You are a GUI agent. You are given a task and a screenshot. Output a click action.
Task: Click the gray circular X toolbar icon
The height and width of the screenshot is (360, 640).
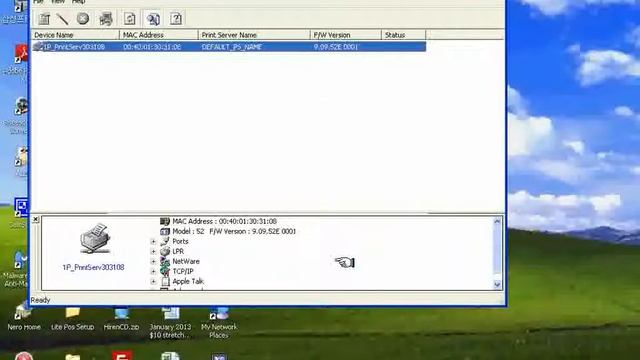(83, 19)
